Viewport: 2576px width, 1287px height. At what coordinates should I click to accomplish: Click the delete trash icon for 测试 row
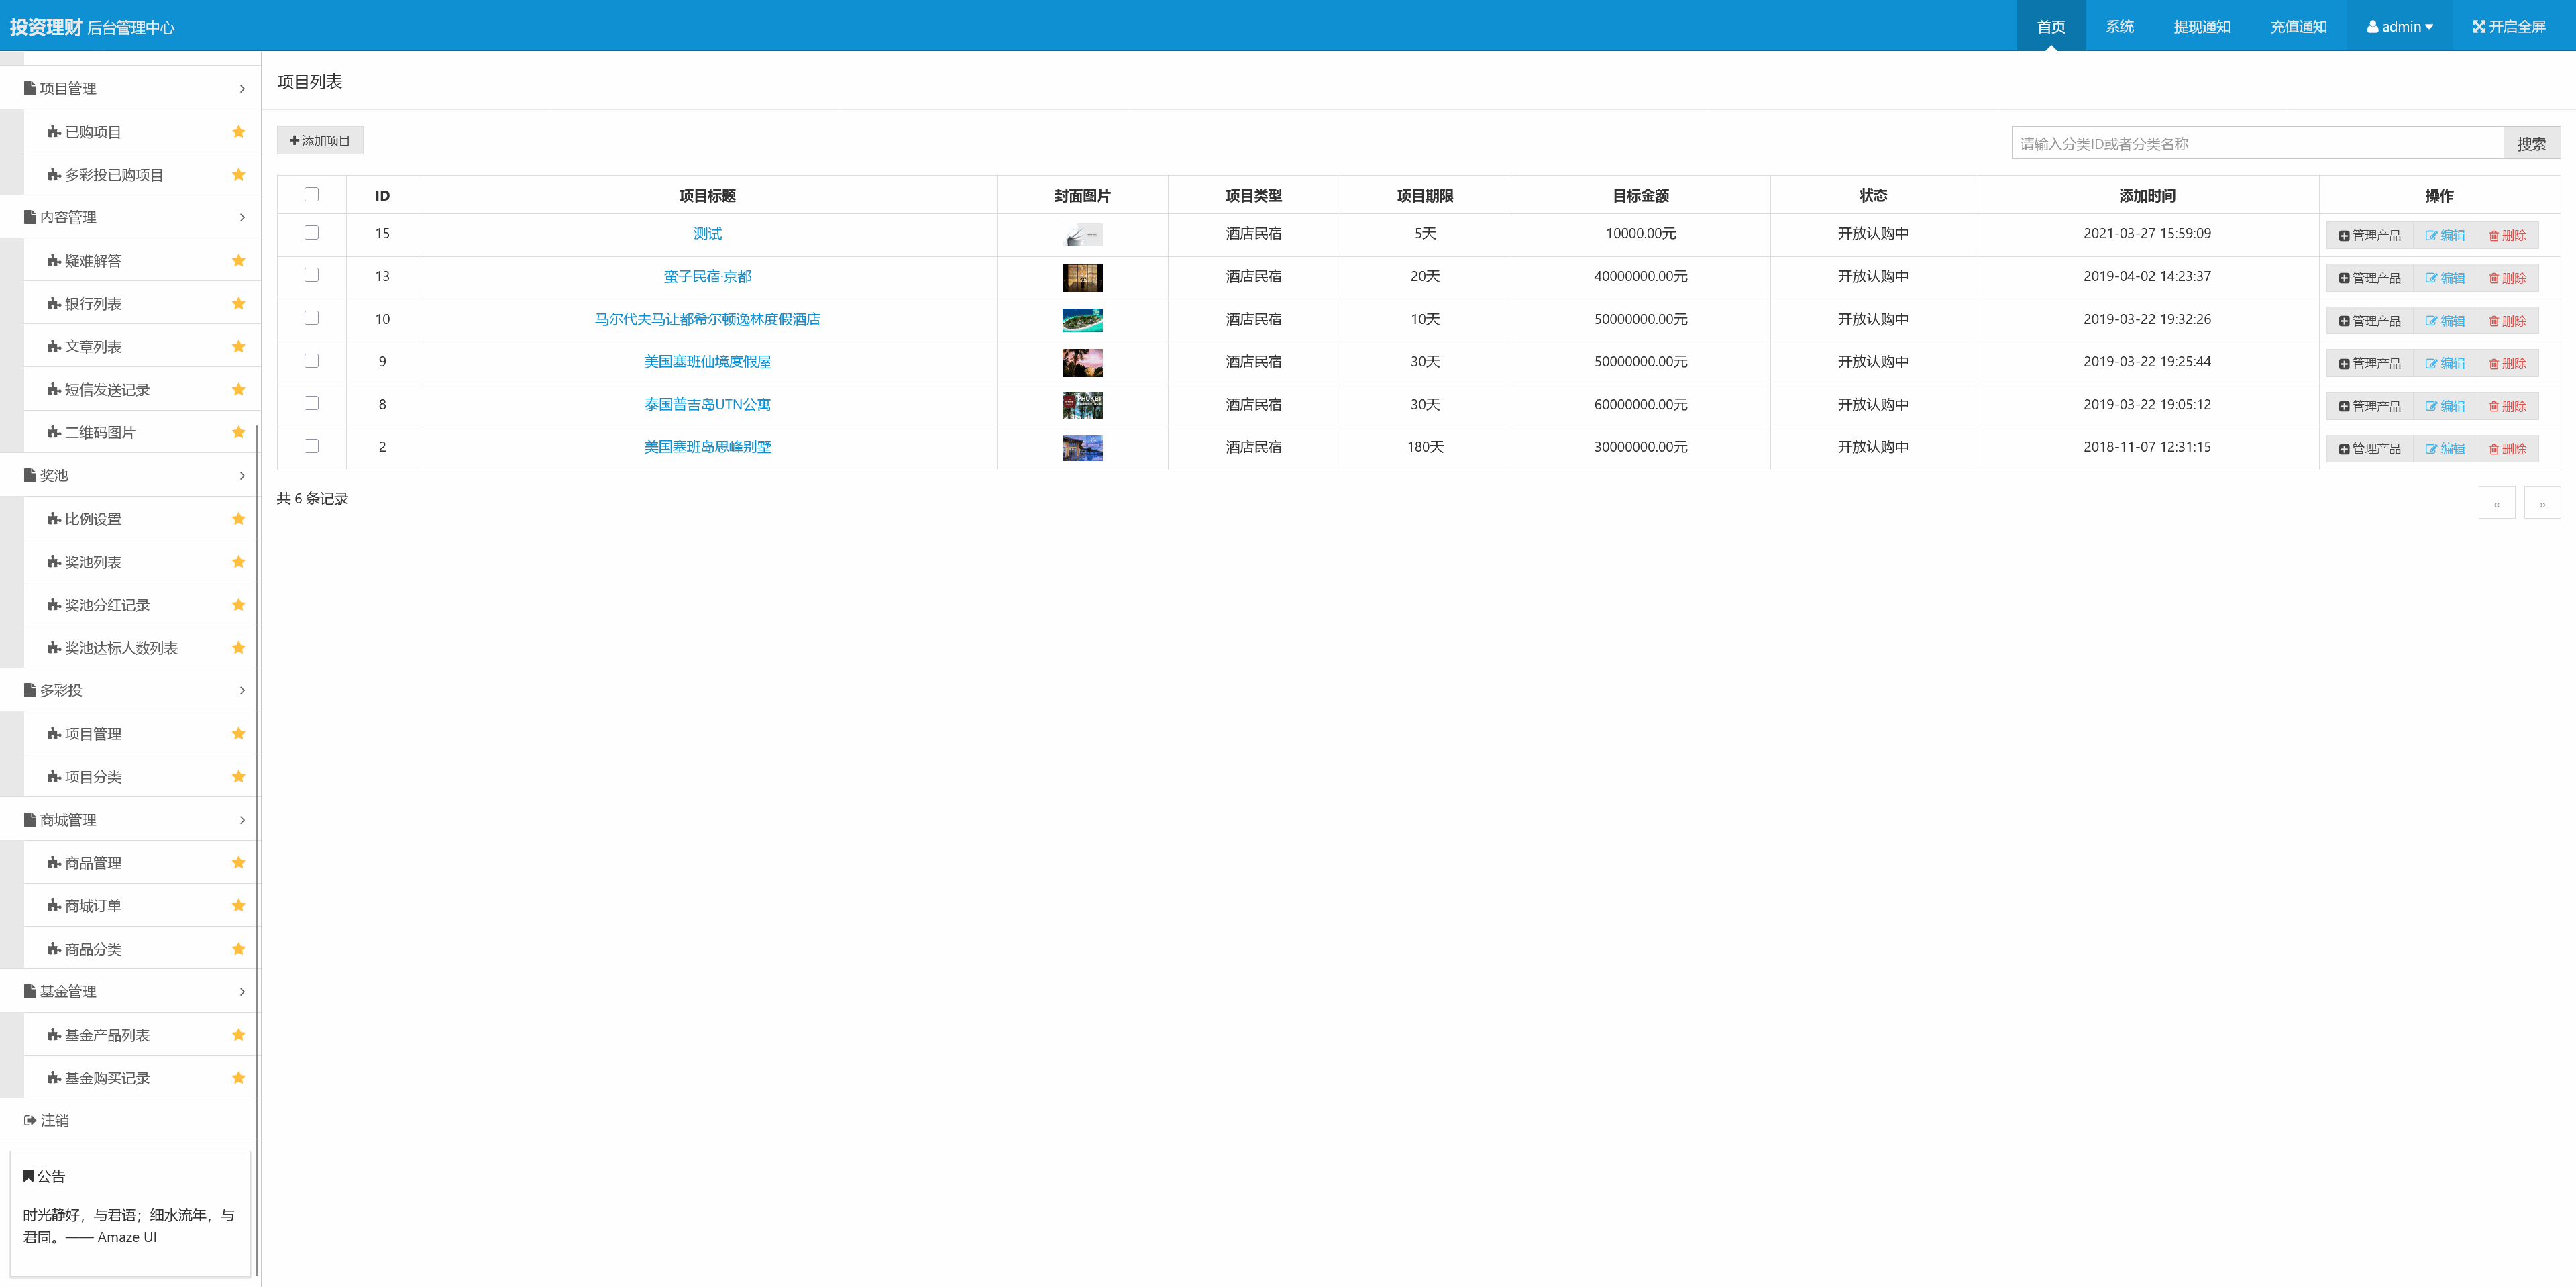click(2493, 236)
